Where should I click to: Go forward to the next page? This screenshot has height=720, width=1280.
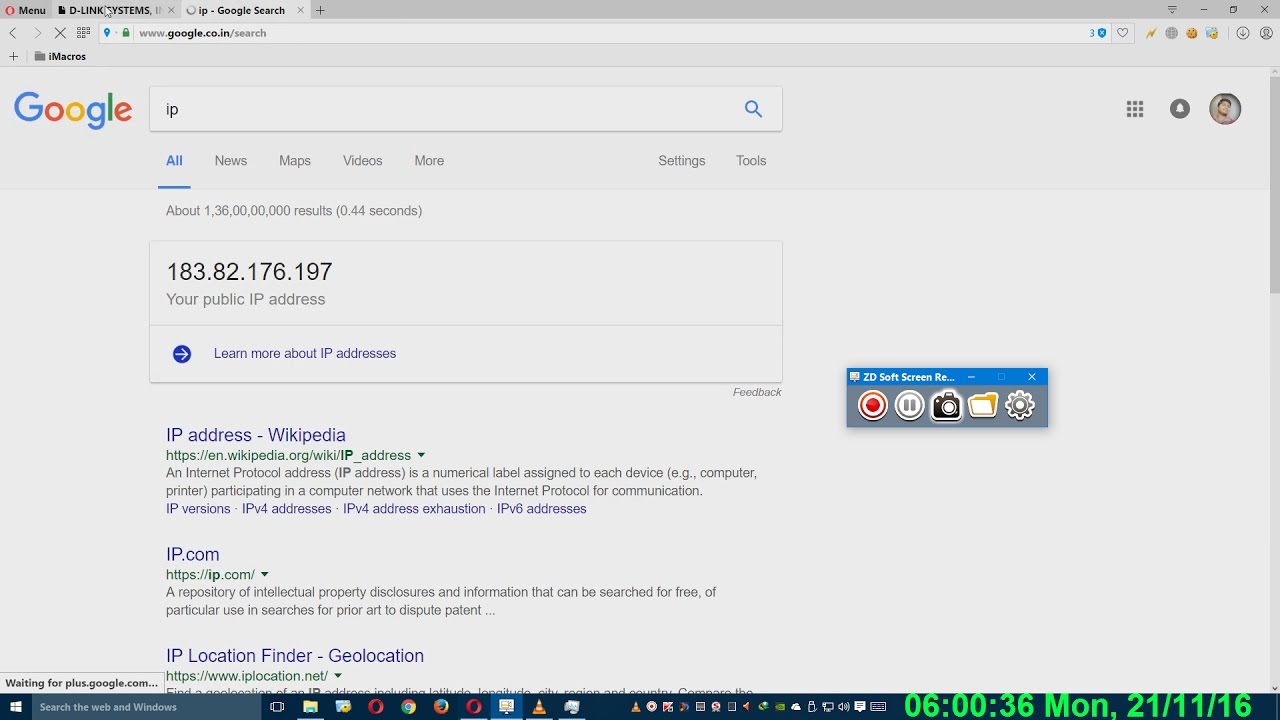(x=37, y=33)
